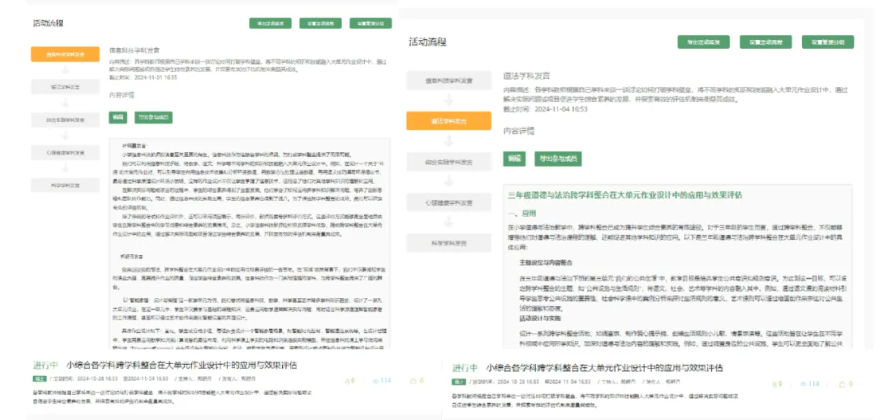
Task: Open 科学学科发言 step in right panel
Action: pos(448,244)
